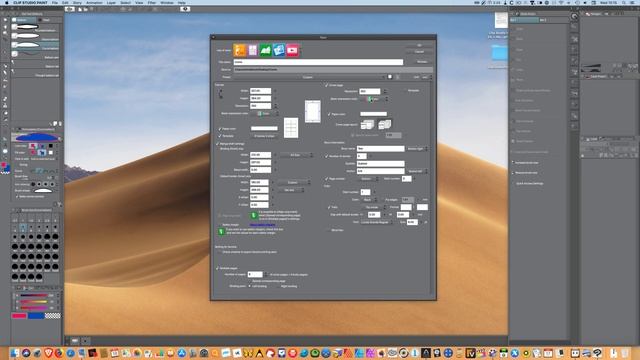Click the Finder icon in the Dock
This screenshot has height=360, width=640.
(15, 353)
